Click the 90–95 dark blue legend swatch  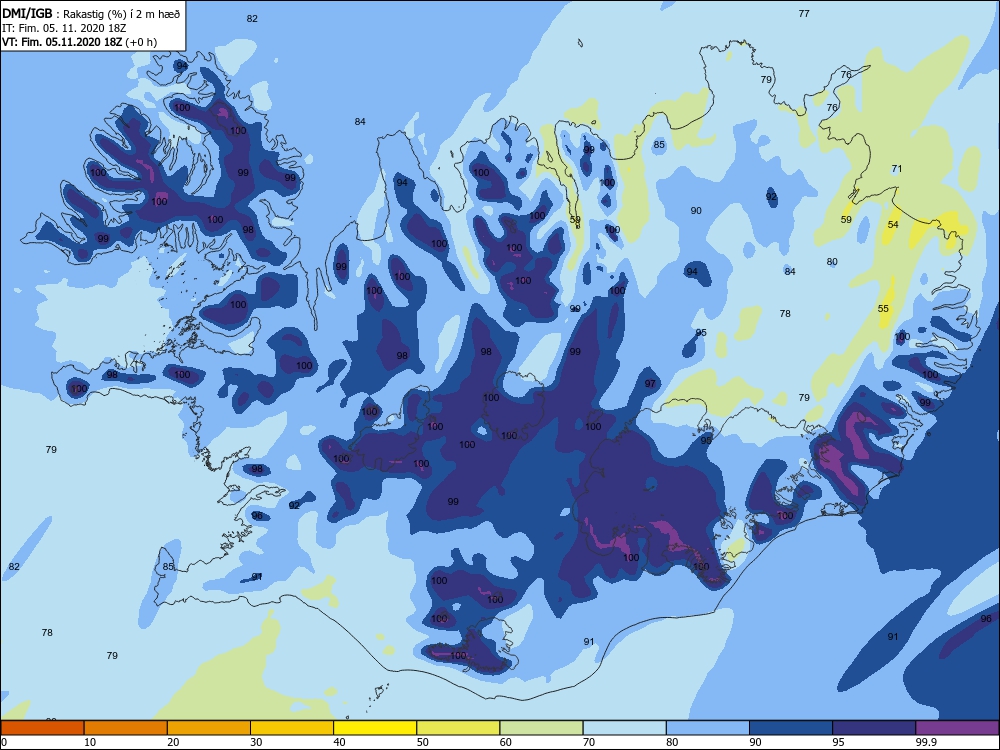(791, 728)
